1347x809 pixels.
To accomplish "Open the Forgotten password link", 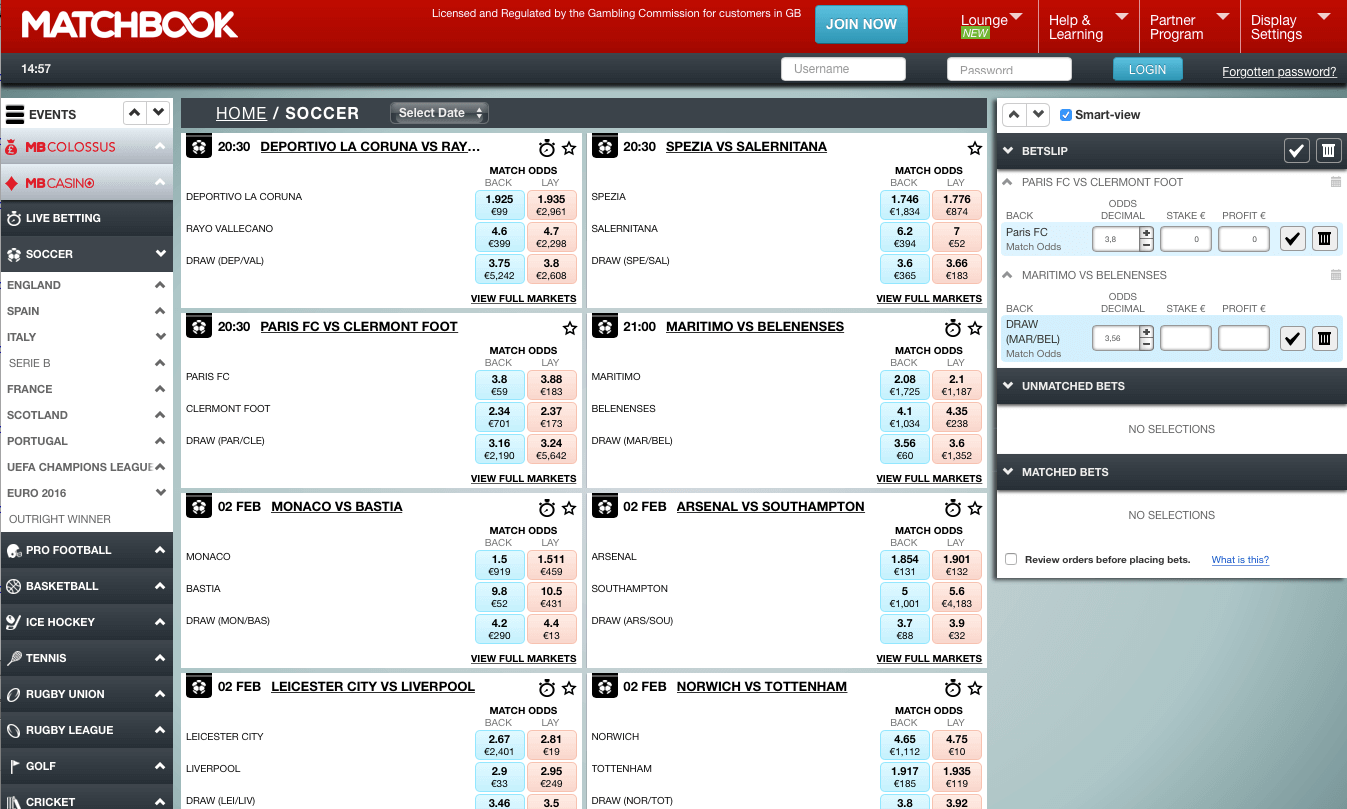I will tap(1279, 72).
